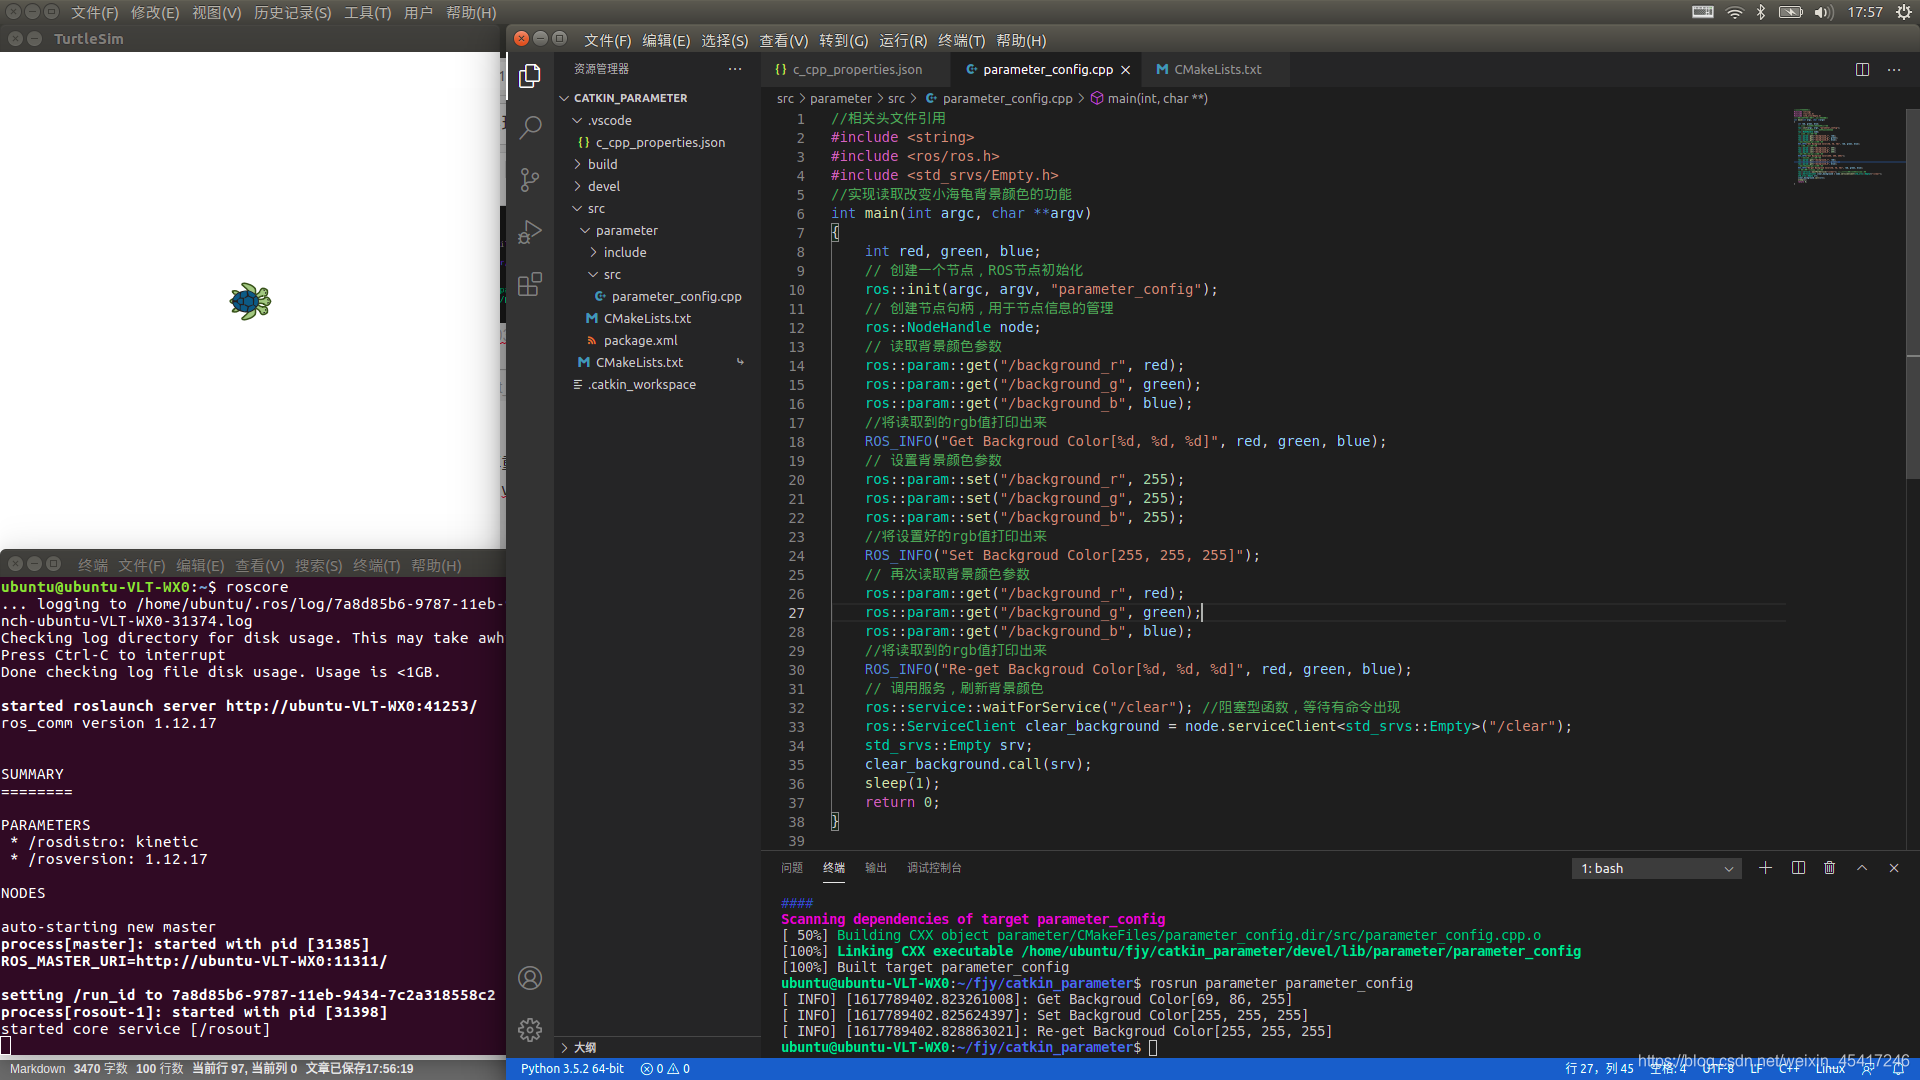Open the system power gear menu

(1904, 12)
